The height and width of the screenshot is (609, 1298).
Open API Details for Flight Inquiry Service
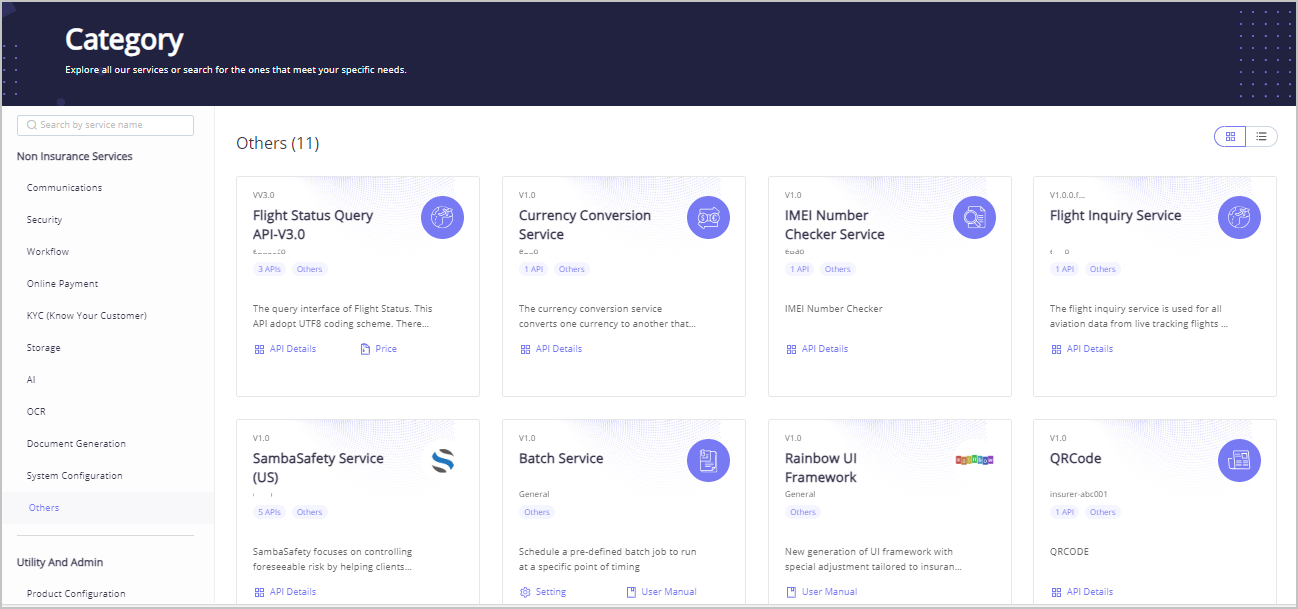(x=1082, y=349)
